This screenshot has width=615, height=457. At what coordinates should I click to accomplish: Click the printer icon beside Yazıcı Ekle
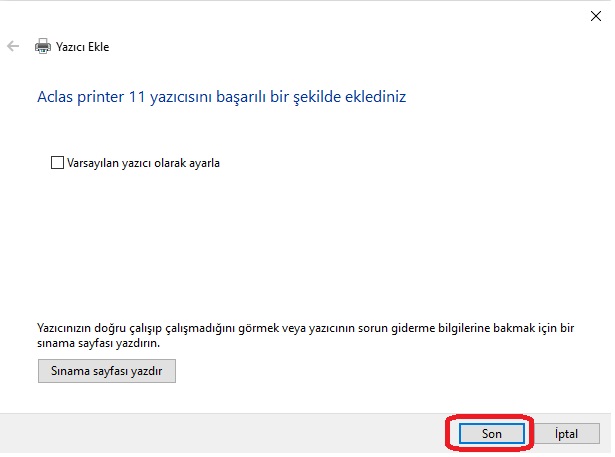(x=43, y=46)
